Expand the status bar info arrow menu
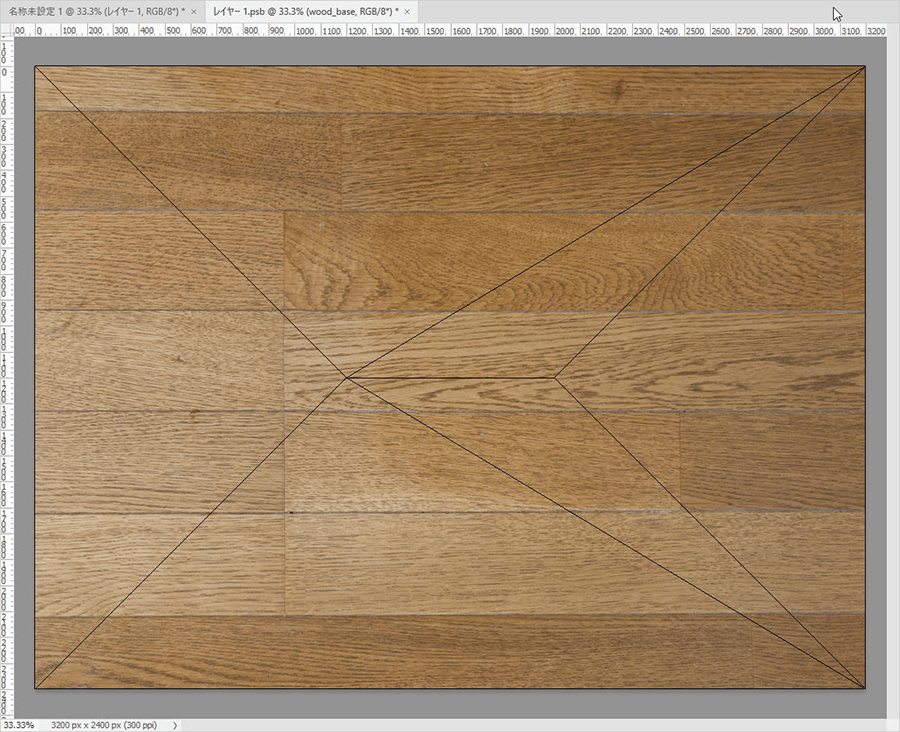The height and width of the screenshot is (732, 900). [175, 724]
